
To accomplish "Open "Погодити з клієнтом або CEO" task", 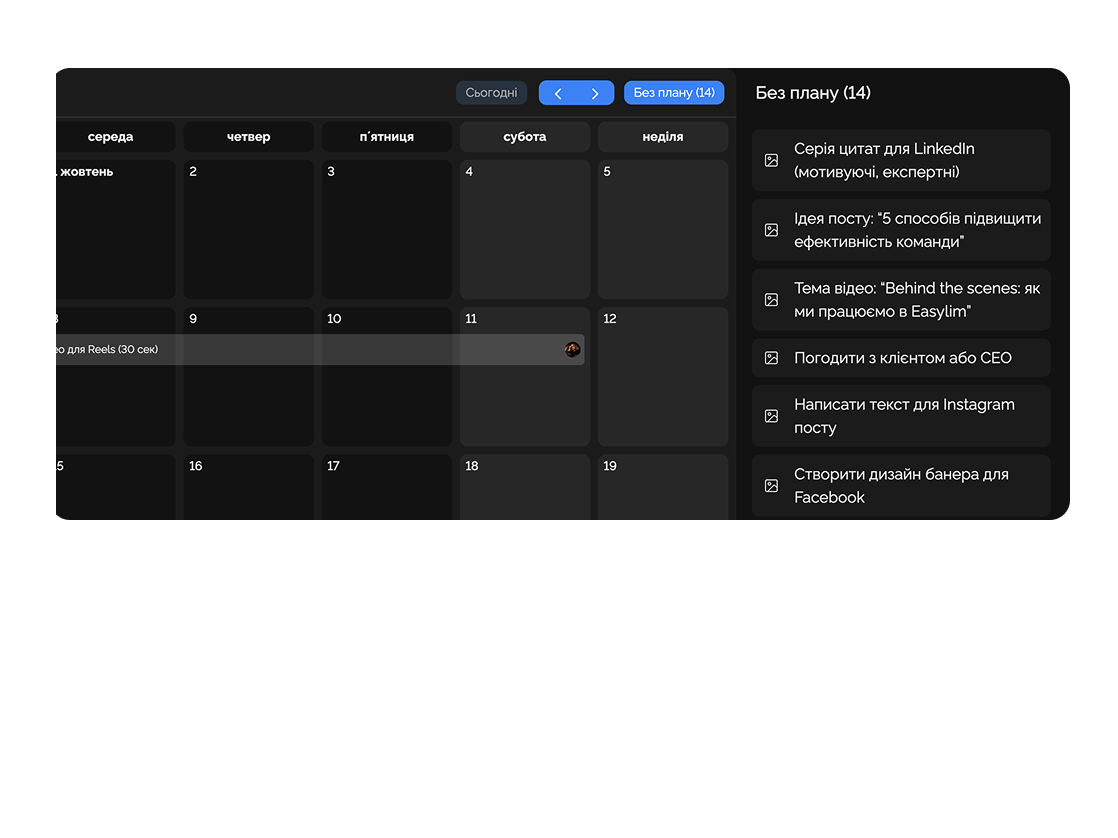I will (x=902, y=358).
